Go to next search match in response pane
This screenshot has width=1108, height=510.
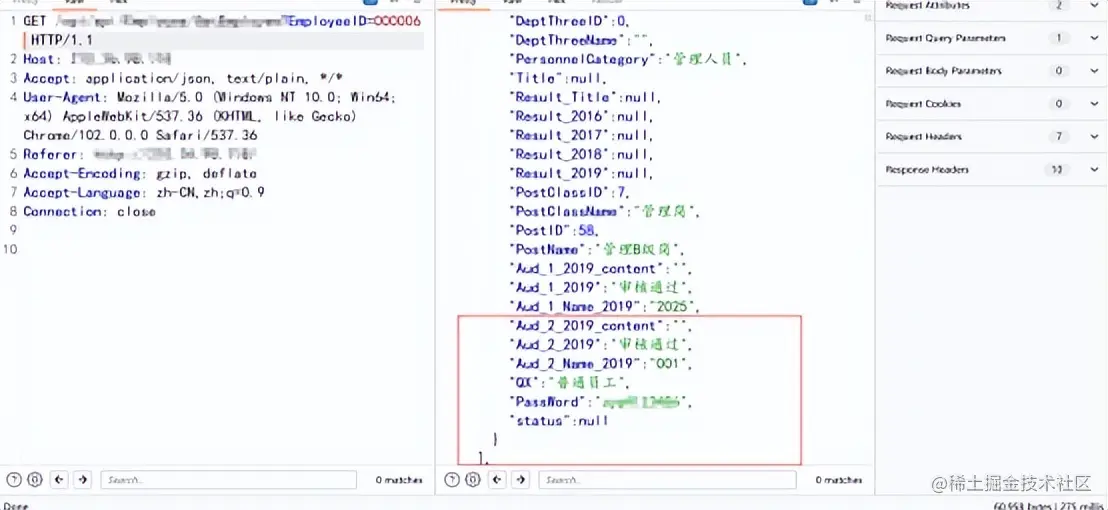[521, 480]
